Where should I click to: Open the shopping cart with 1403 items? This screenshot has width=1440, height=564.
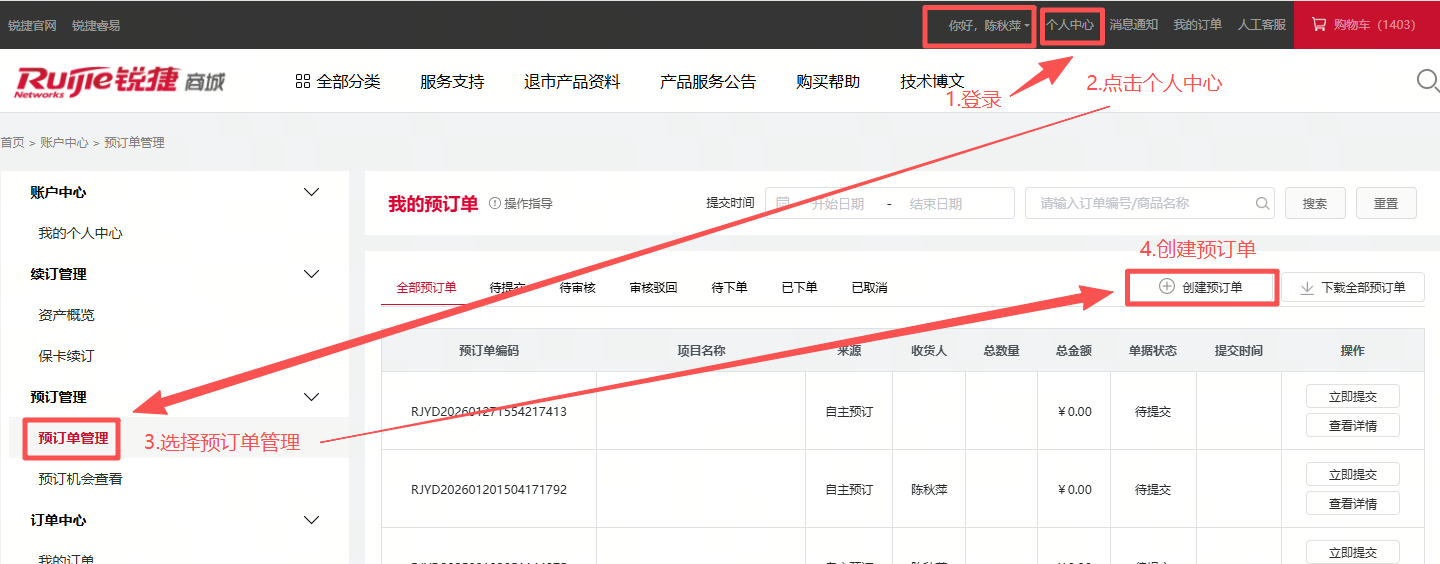click(1366, 25)
